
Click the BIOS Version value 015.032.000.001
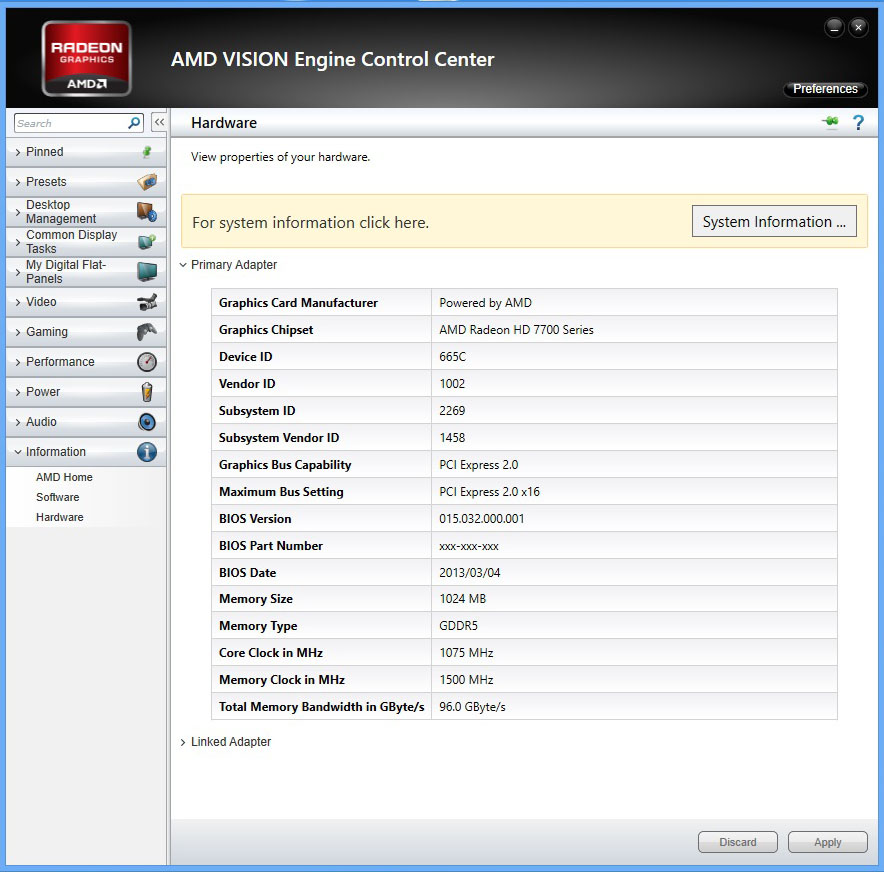481,519
